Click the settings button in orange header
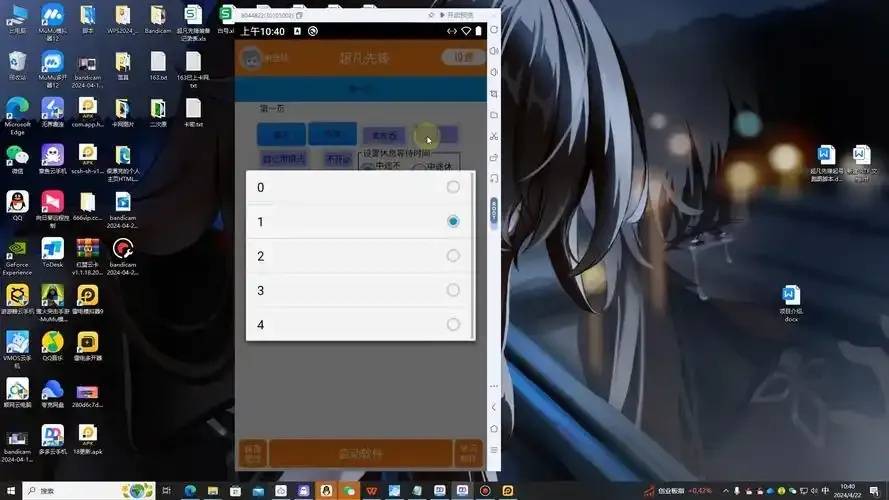The height and width of the screenshot is (500, 889). click(462, 57)
